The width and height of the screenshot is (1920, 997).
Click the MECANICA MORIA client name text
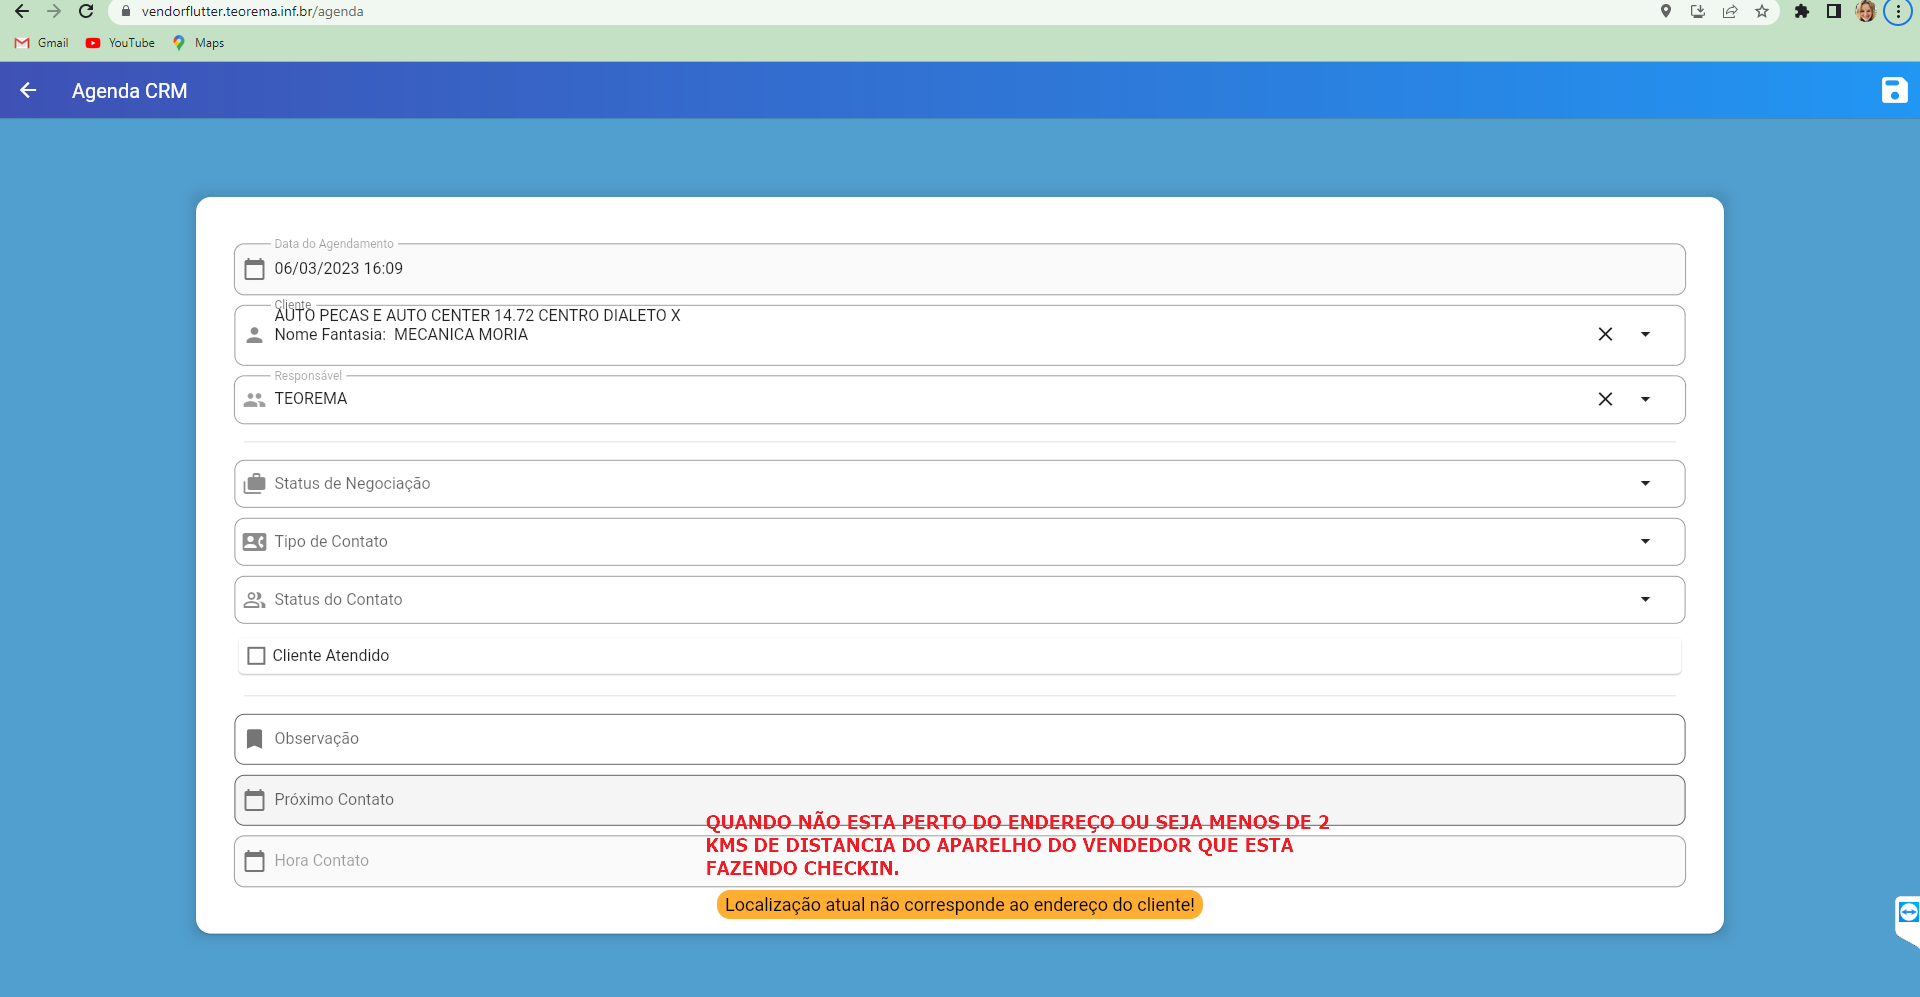tap(461, 335)
